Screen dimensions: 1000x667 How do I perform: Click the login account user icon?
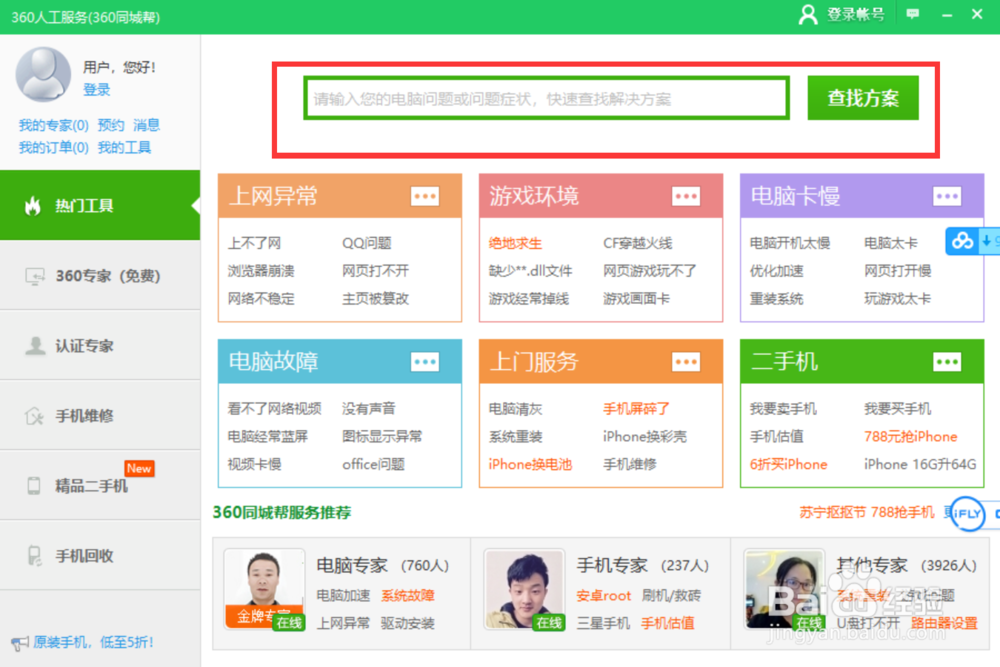click(808, 14)
